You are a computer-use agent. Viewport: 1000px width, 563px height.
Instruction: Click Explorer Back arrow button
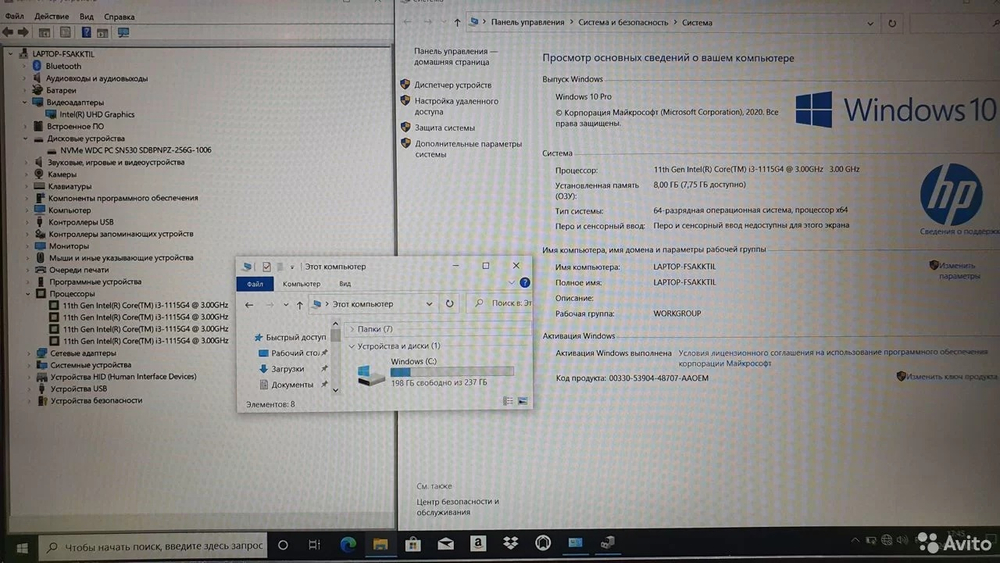[x=249, y=305]
